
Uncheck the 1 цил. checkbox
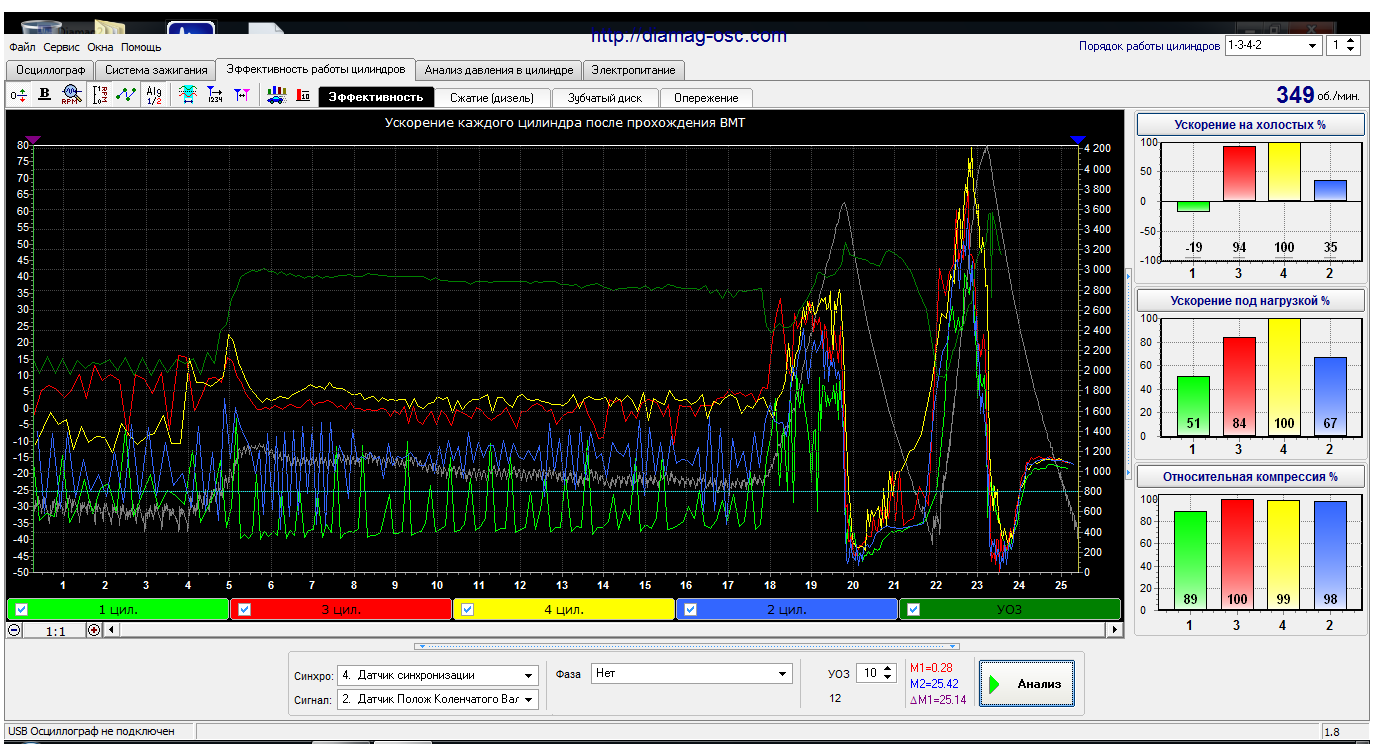pos(21,609)
